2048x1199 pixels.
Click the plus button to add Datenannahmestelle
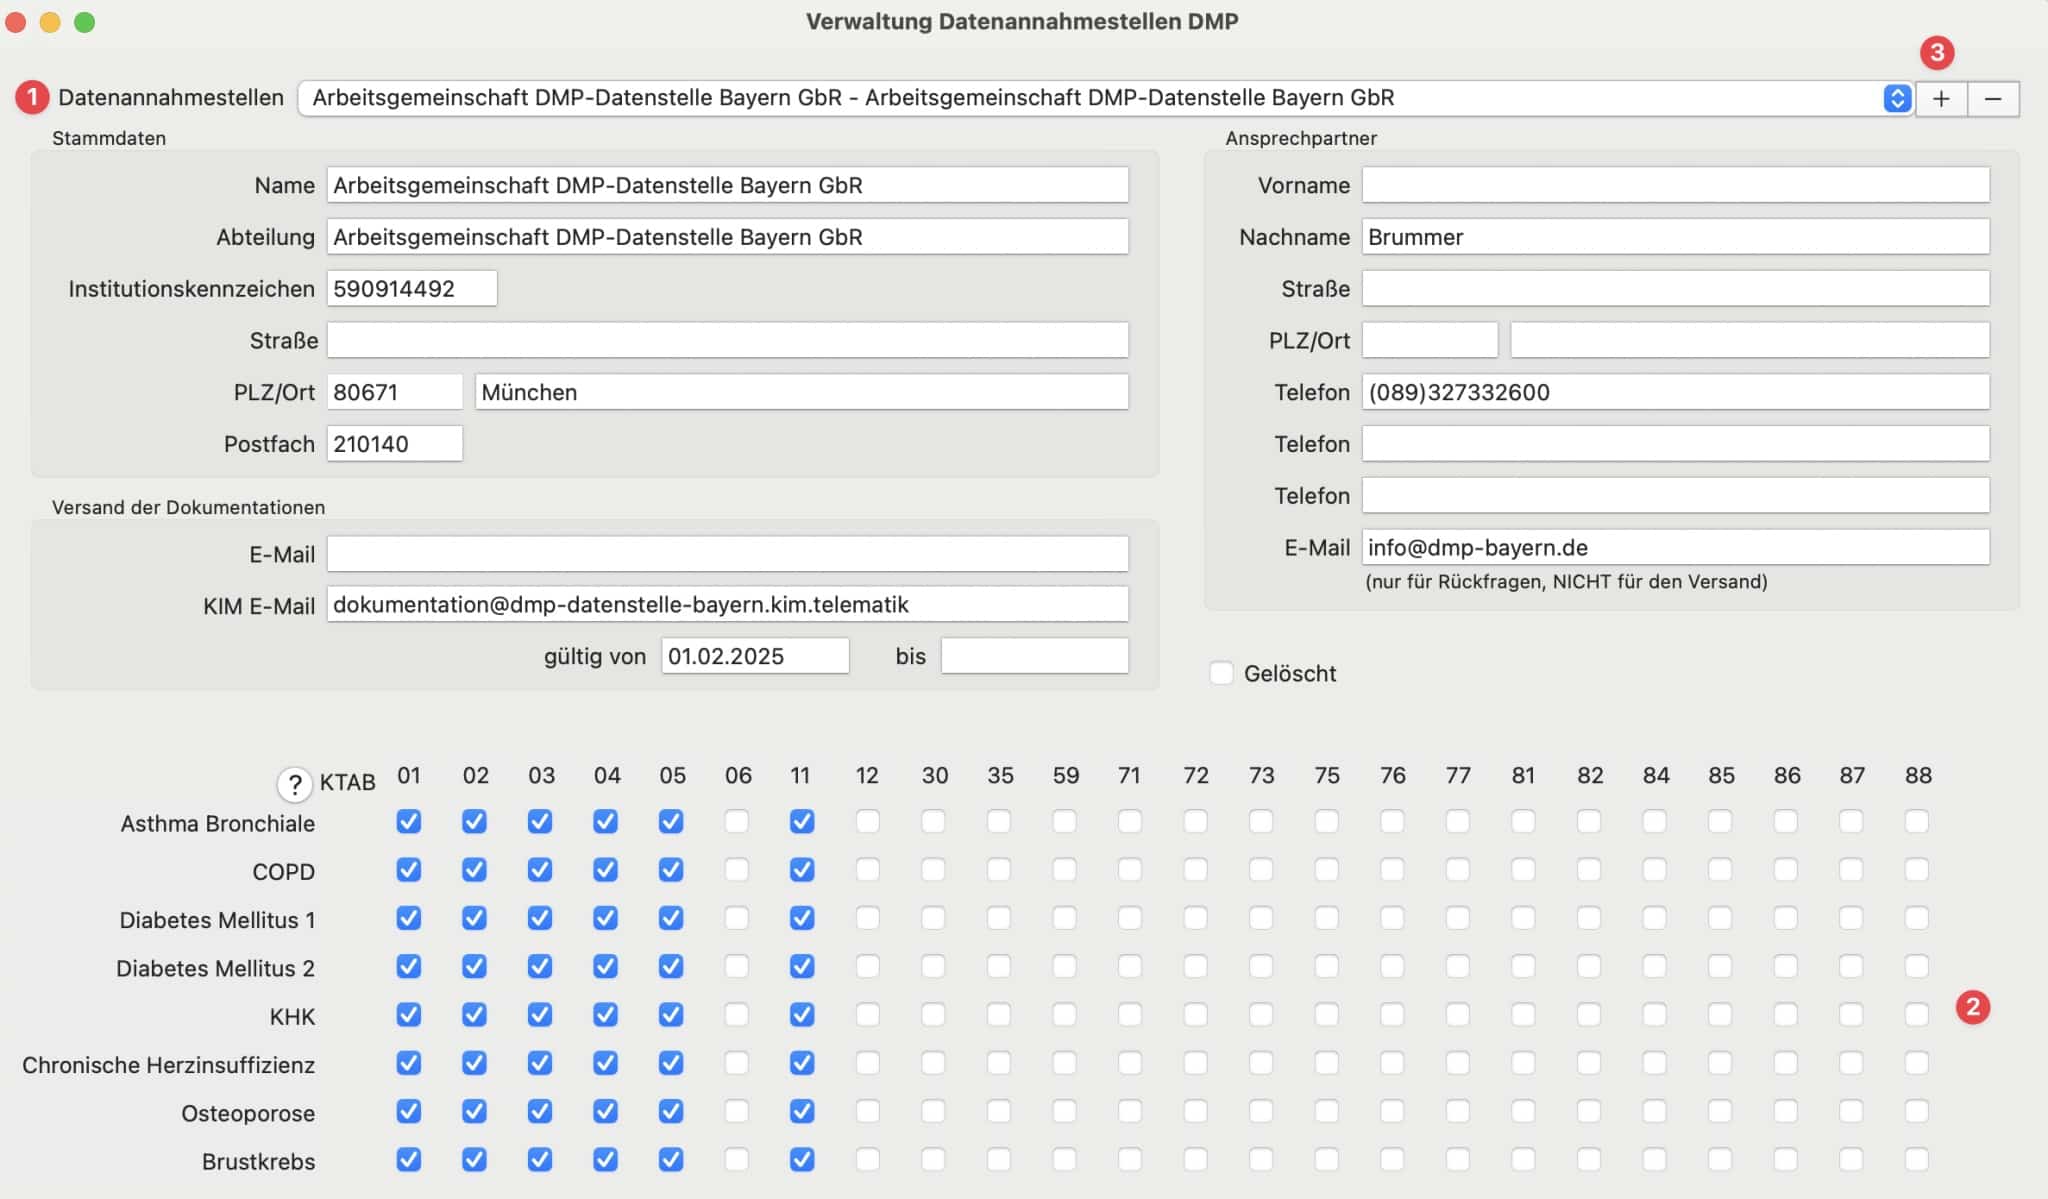pyautogui.click(x=1941, y=98)
